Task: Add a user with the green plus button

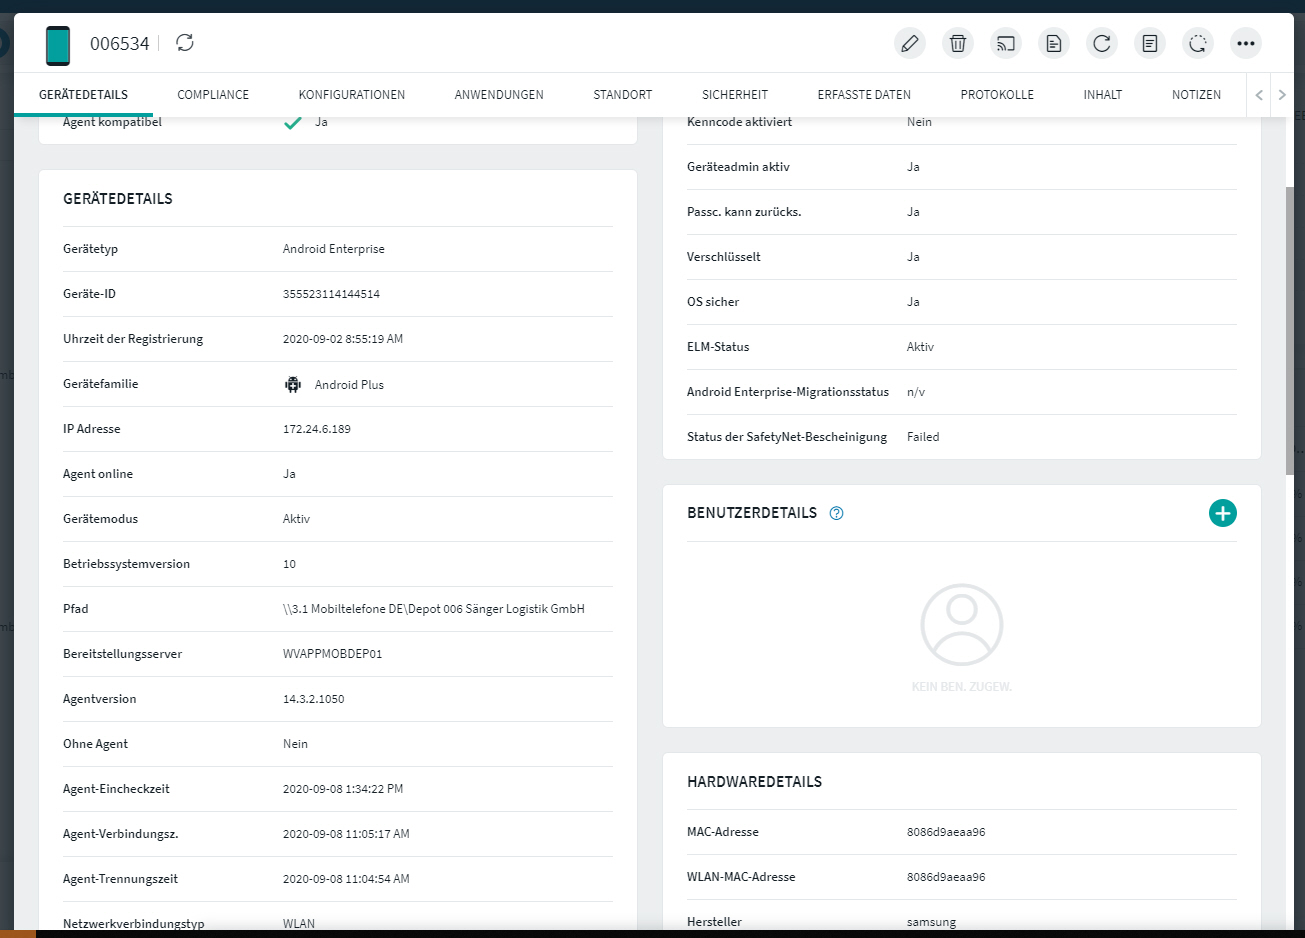Action: click(x=1222, y=513)
